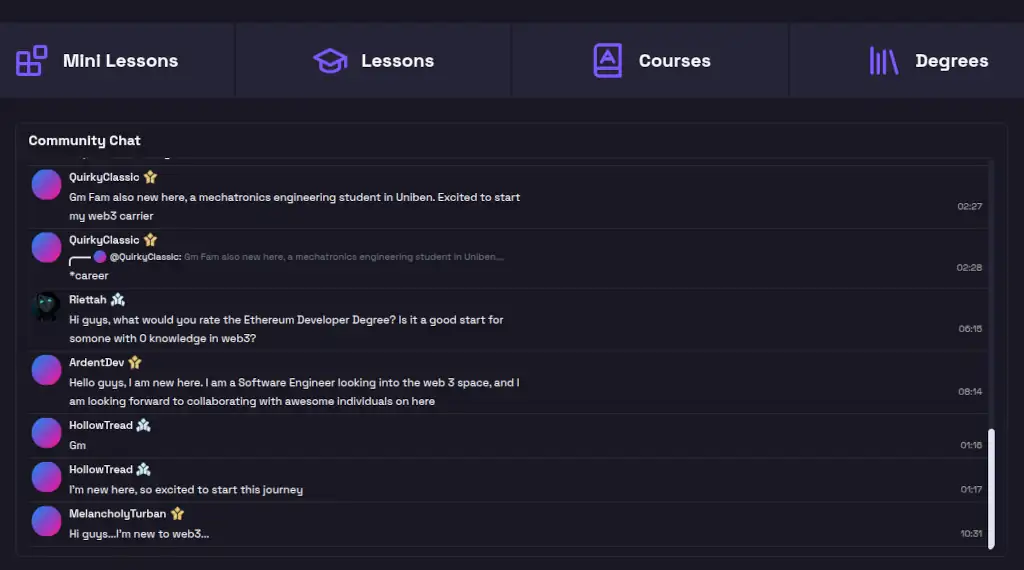Open the Mini Lessons tab
The height and width of the screenshot is (570, 1024).
(x=117, y=61)
